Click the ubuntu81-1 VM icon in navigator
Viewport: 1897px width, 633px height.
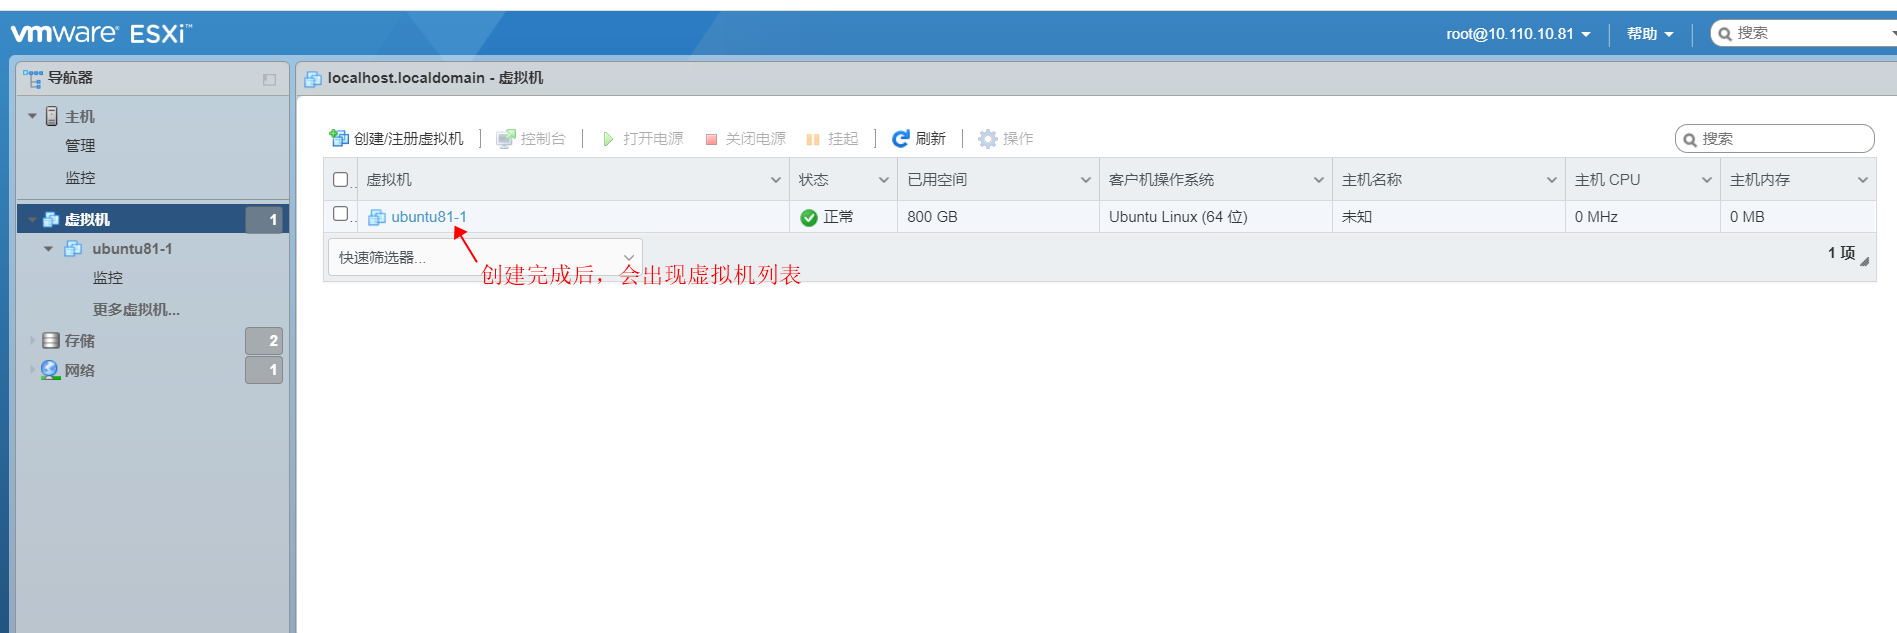click(x=73, y=248)
